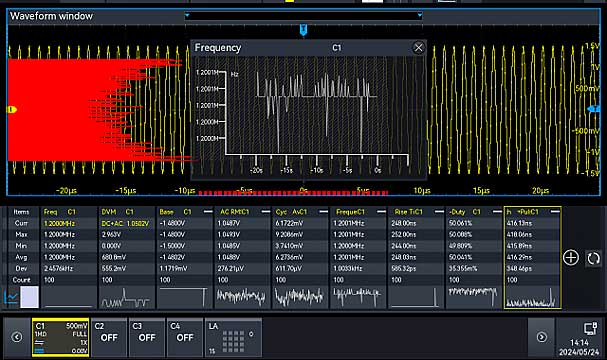This screenshot has width=607, height=360.
Task: Click the yellow channel 1 ground level marker
Action: click(x=12, y=110)
